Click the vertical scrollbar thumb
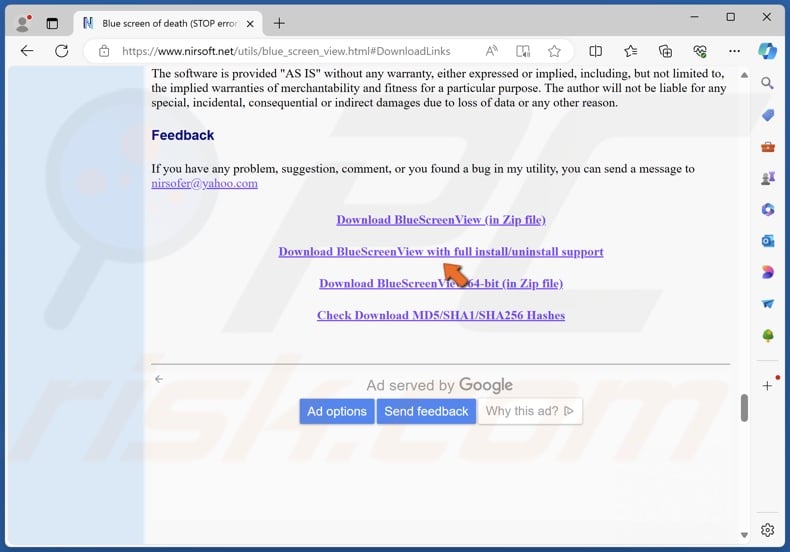This screenshot has height=552, width=790. [744, 407]
